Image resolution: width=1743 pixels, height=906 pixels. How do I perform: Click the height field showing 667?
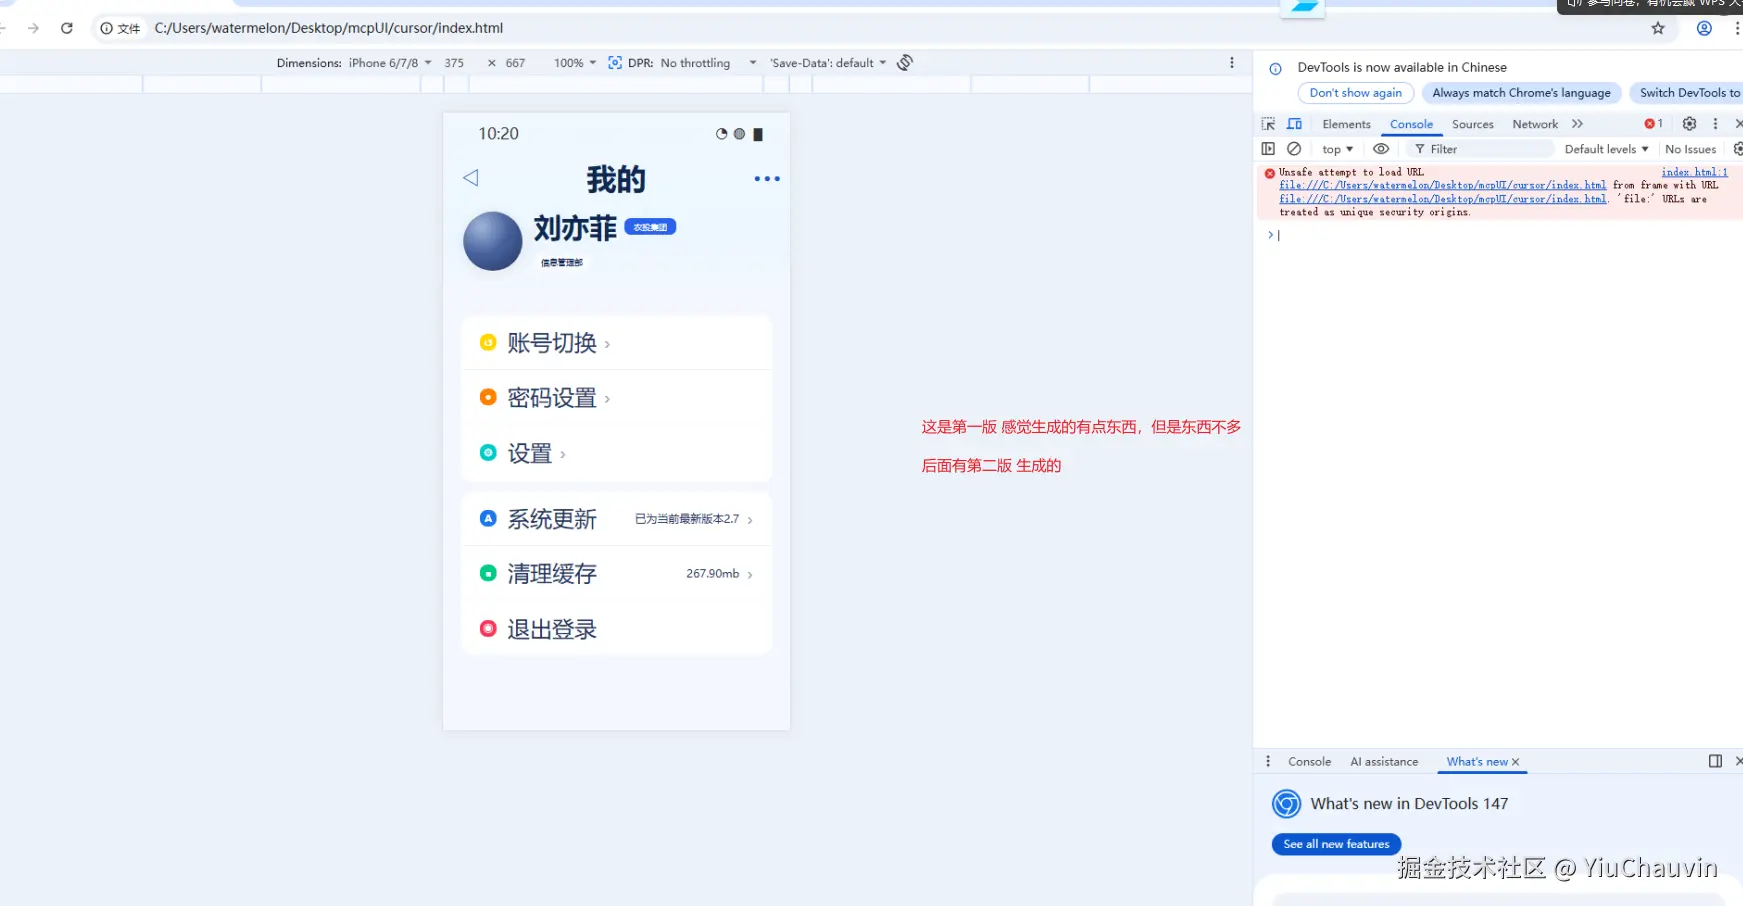[x=515, y=63]
